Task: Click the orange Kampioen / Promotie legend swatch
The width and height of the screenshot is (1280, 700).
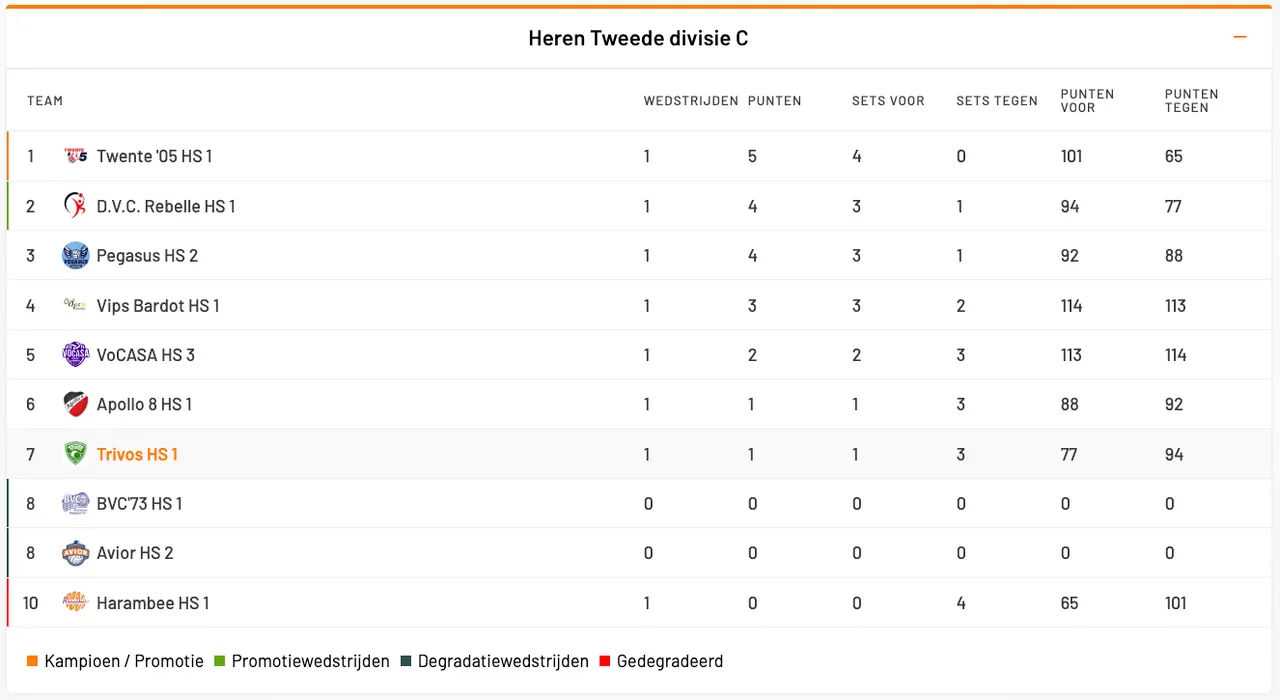Action: coord(33,661)
